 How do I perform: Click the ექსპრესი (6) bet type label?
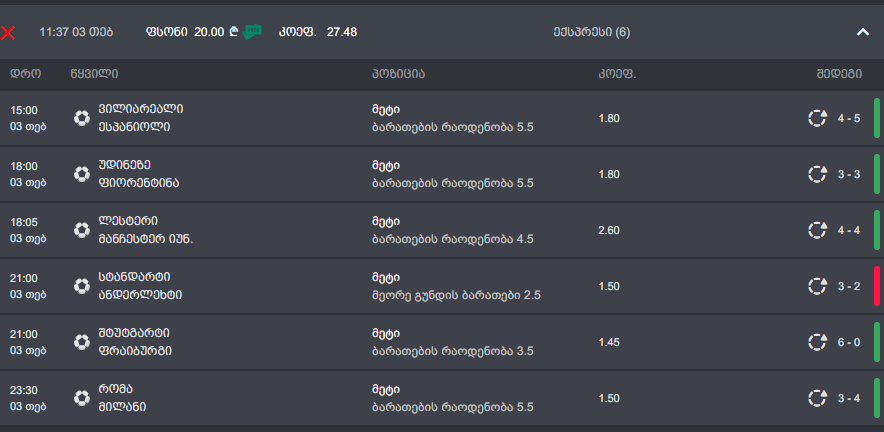point(591,32)
